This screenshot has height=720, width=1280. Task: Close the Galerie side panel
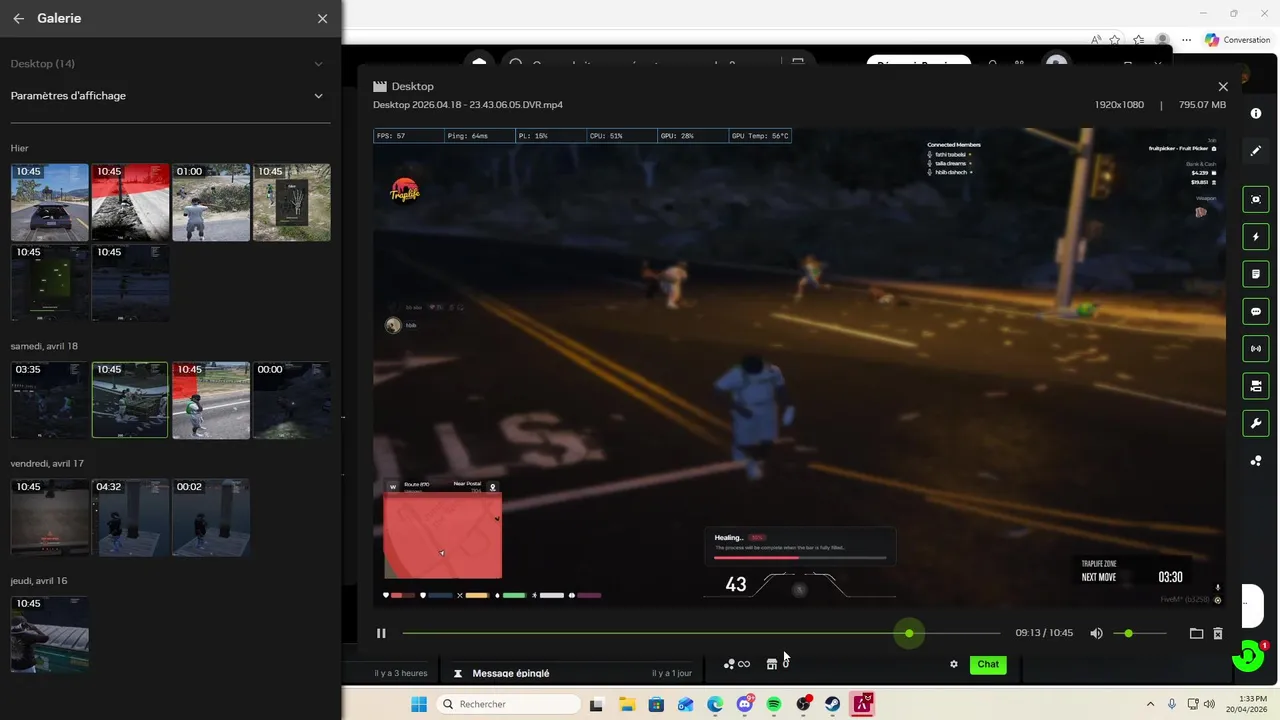(x=322, y=18)
